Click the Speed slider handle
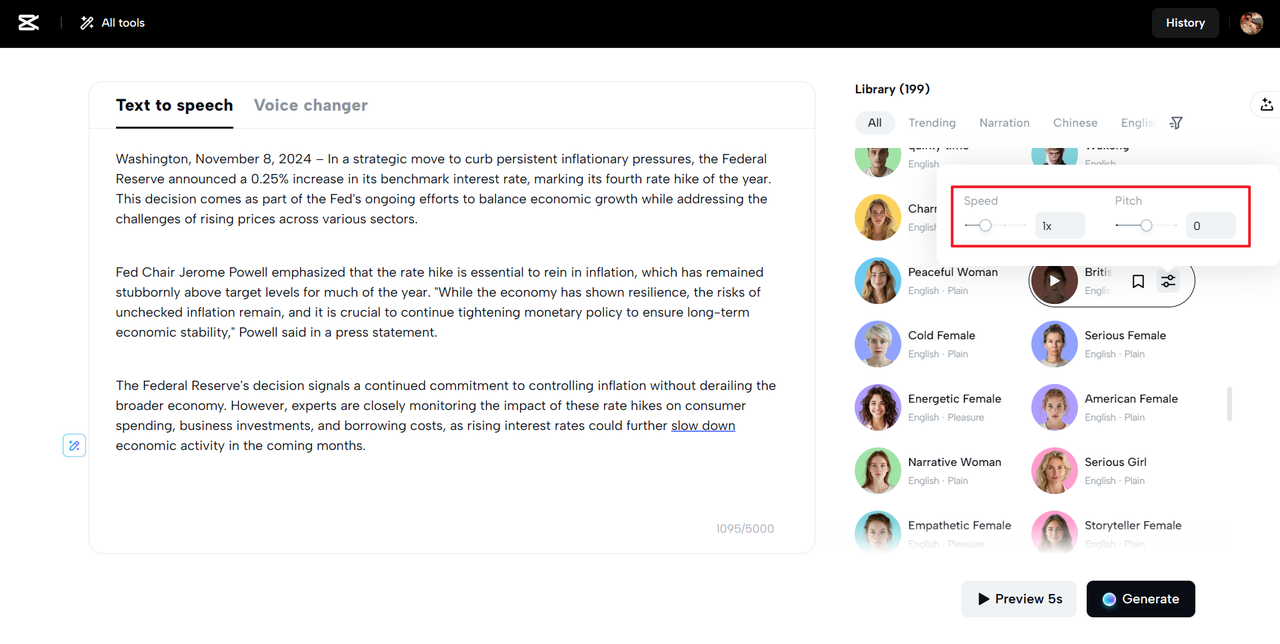The height and width of the screenshot is (644, 1280). (x=985, y=226)
